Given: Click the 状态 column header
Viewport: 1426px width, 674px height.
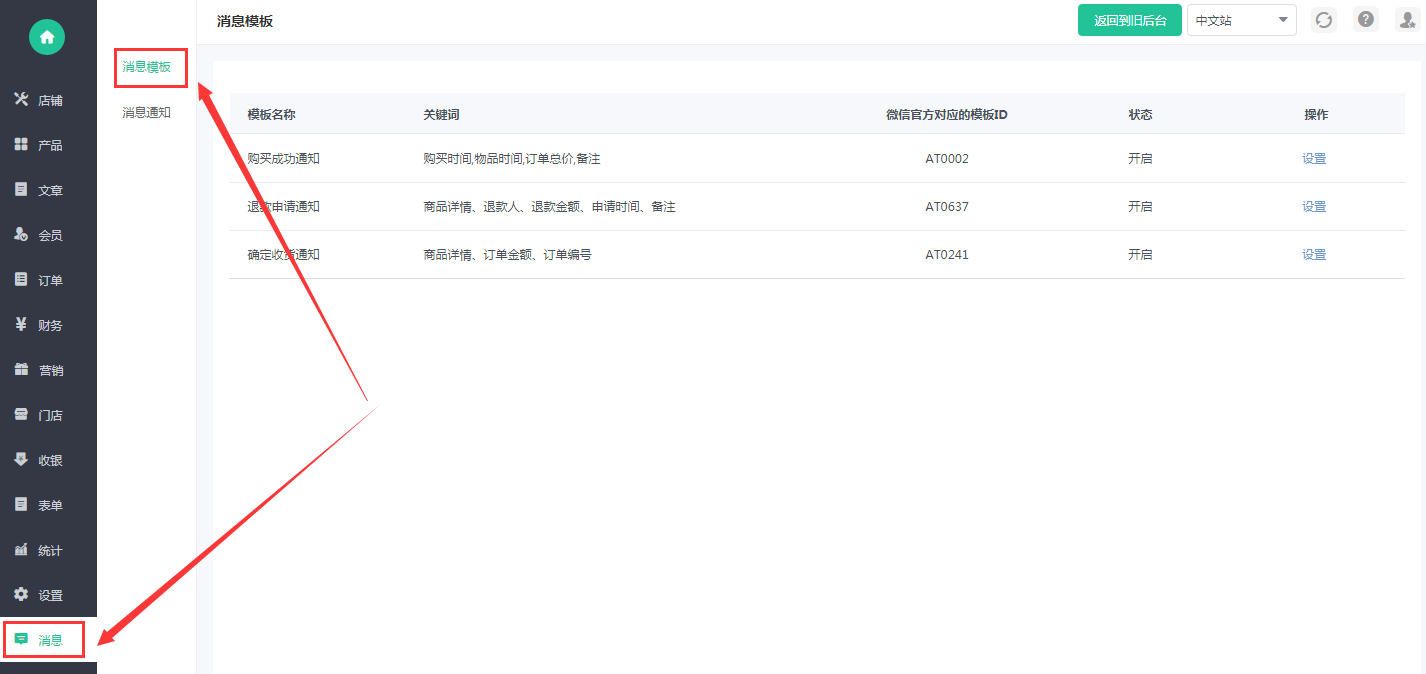Looking at the screenshot, I should (x=1140, y=114).
